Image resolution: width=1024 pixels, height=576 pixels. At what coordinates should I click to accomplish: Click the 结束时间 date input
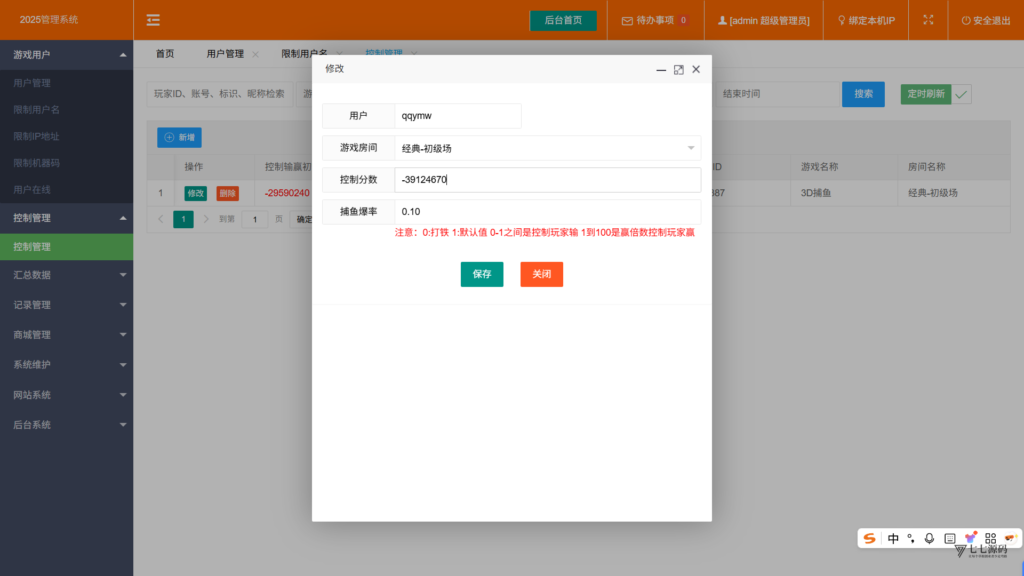(x=777, y=94)
